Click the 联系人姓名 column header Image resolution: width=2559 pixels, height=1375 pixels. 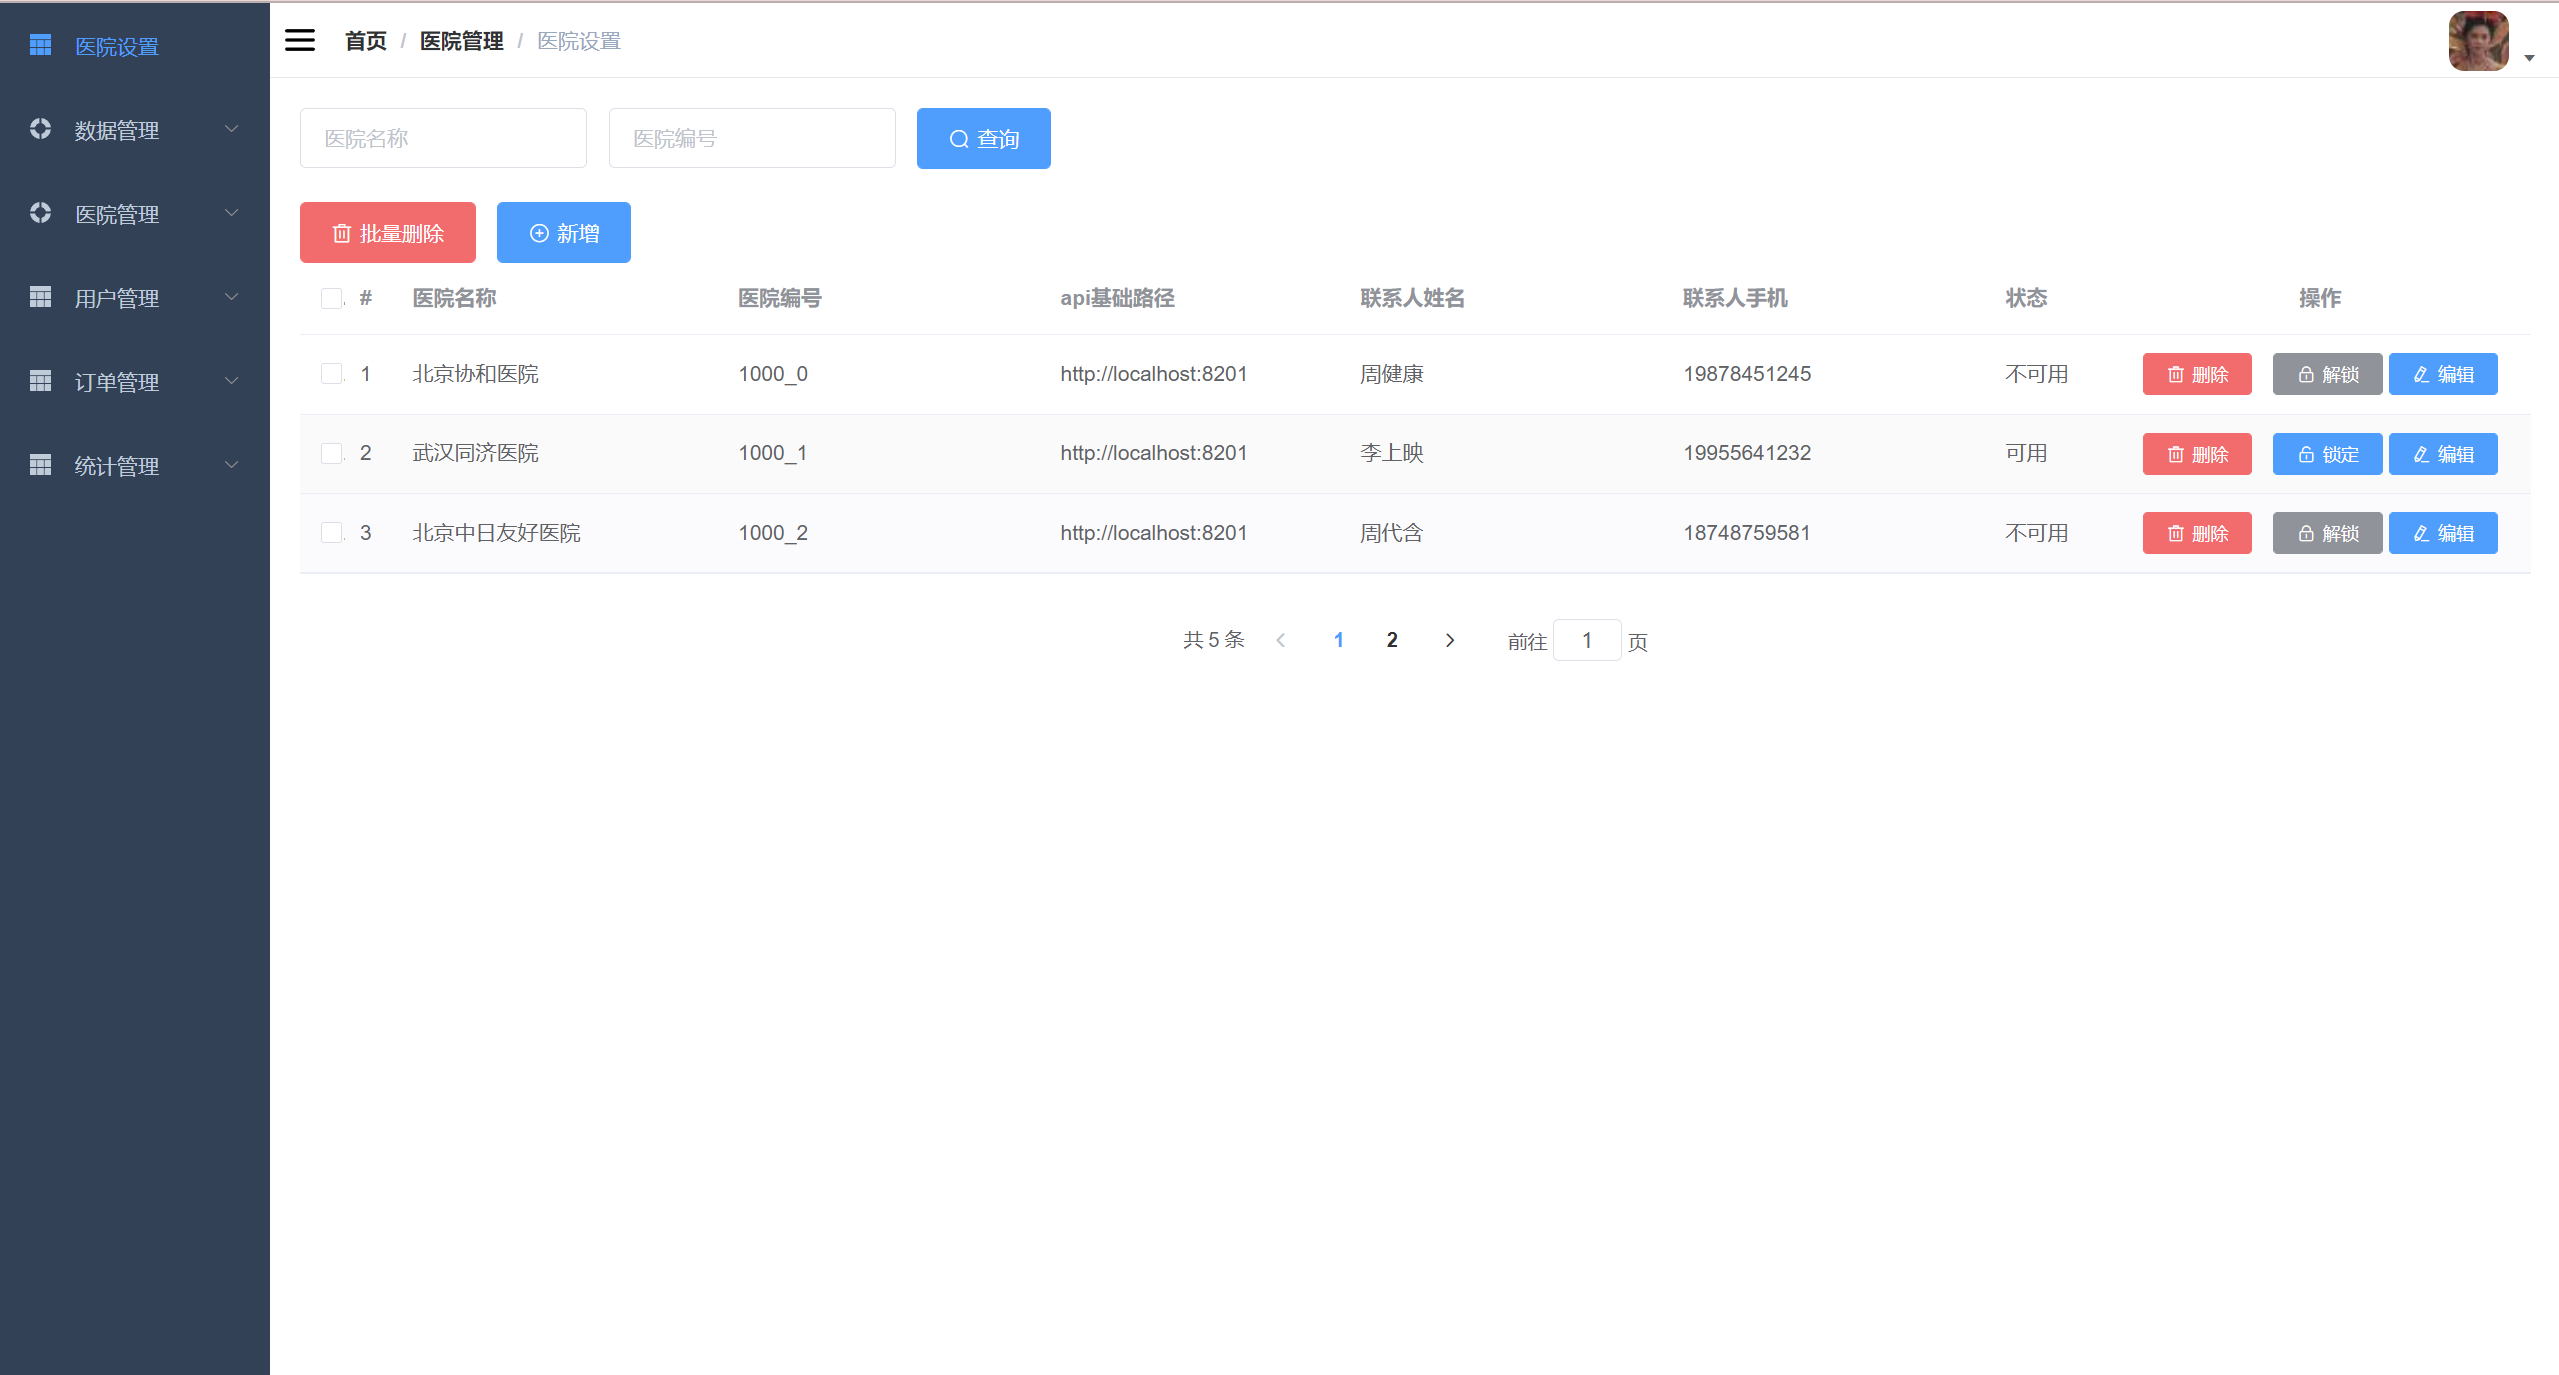(1412, 298)
